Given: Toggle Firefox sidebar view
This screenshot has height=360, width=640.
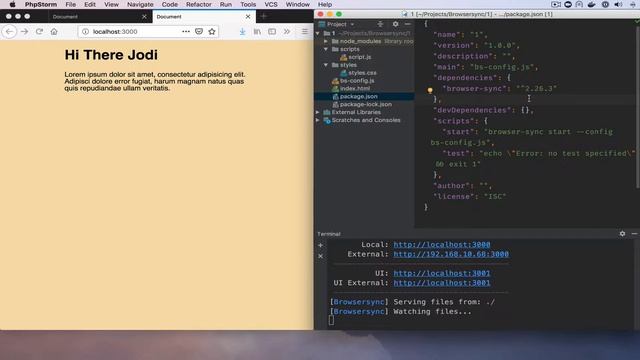Looking at the screenshot, I should tap(272, 31).
